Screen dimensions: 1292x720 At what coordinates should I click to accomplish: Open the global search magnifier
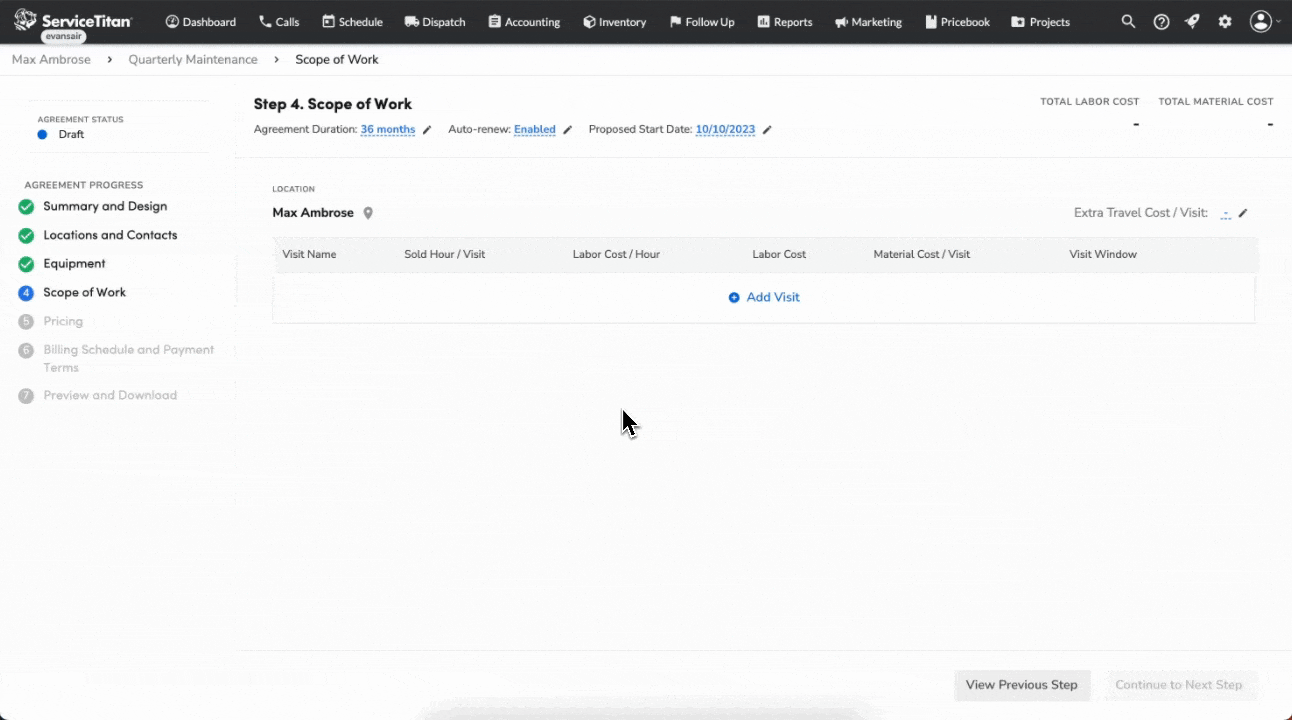point(1127,21)
